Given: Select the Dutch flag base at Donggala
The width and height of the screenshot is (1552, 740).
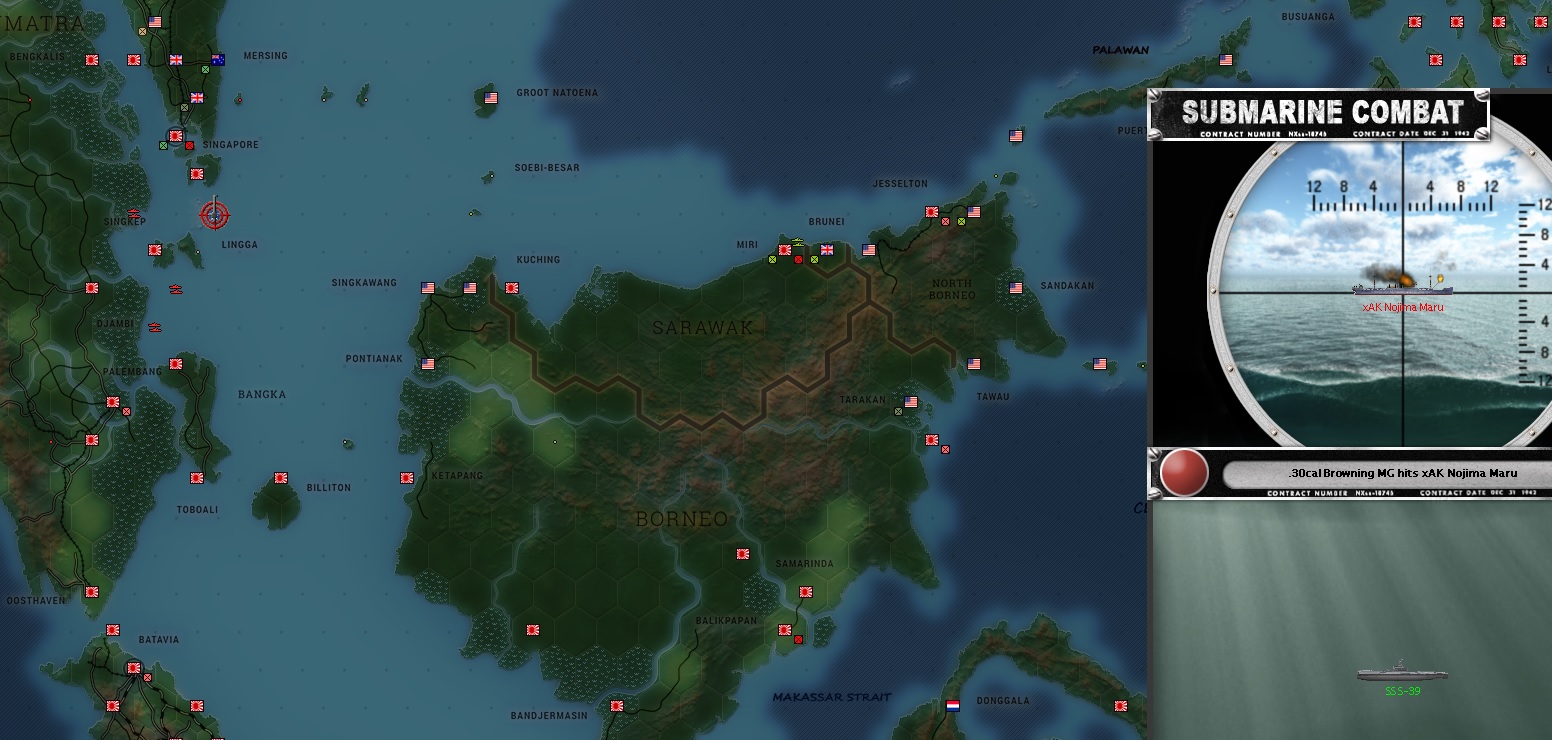Looking at the screenshot, I should 953,706.
